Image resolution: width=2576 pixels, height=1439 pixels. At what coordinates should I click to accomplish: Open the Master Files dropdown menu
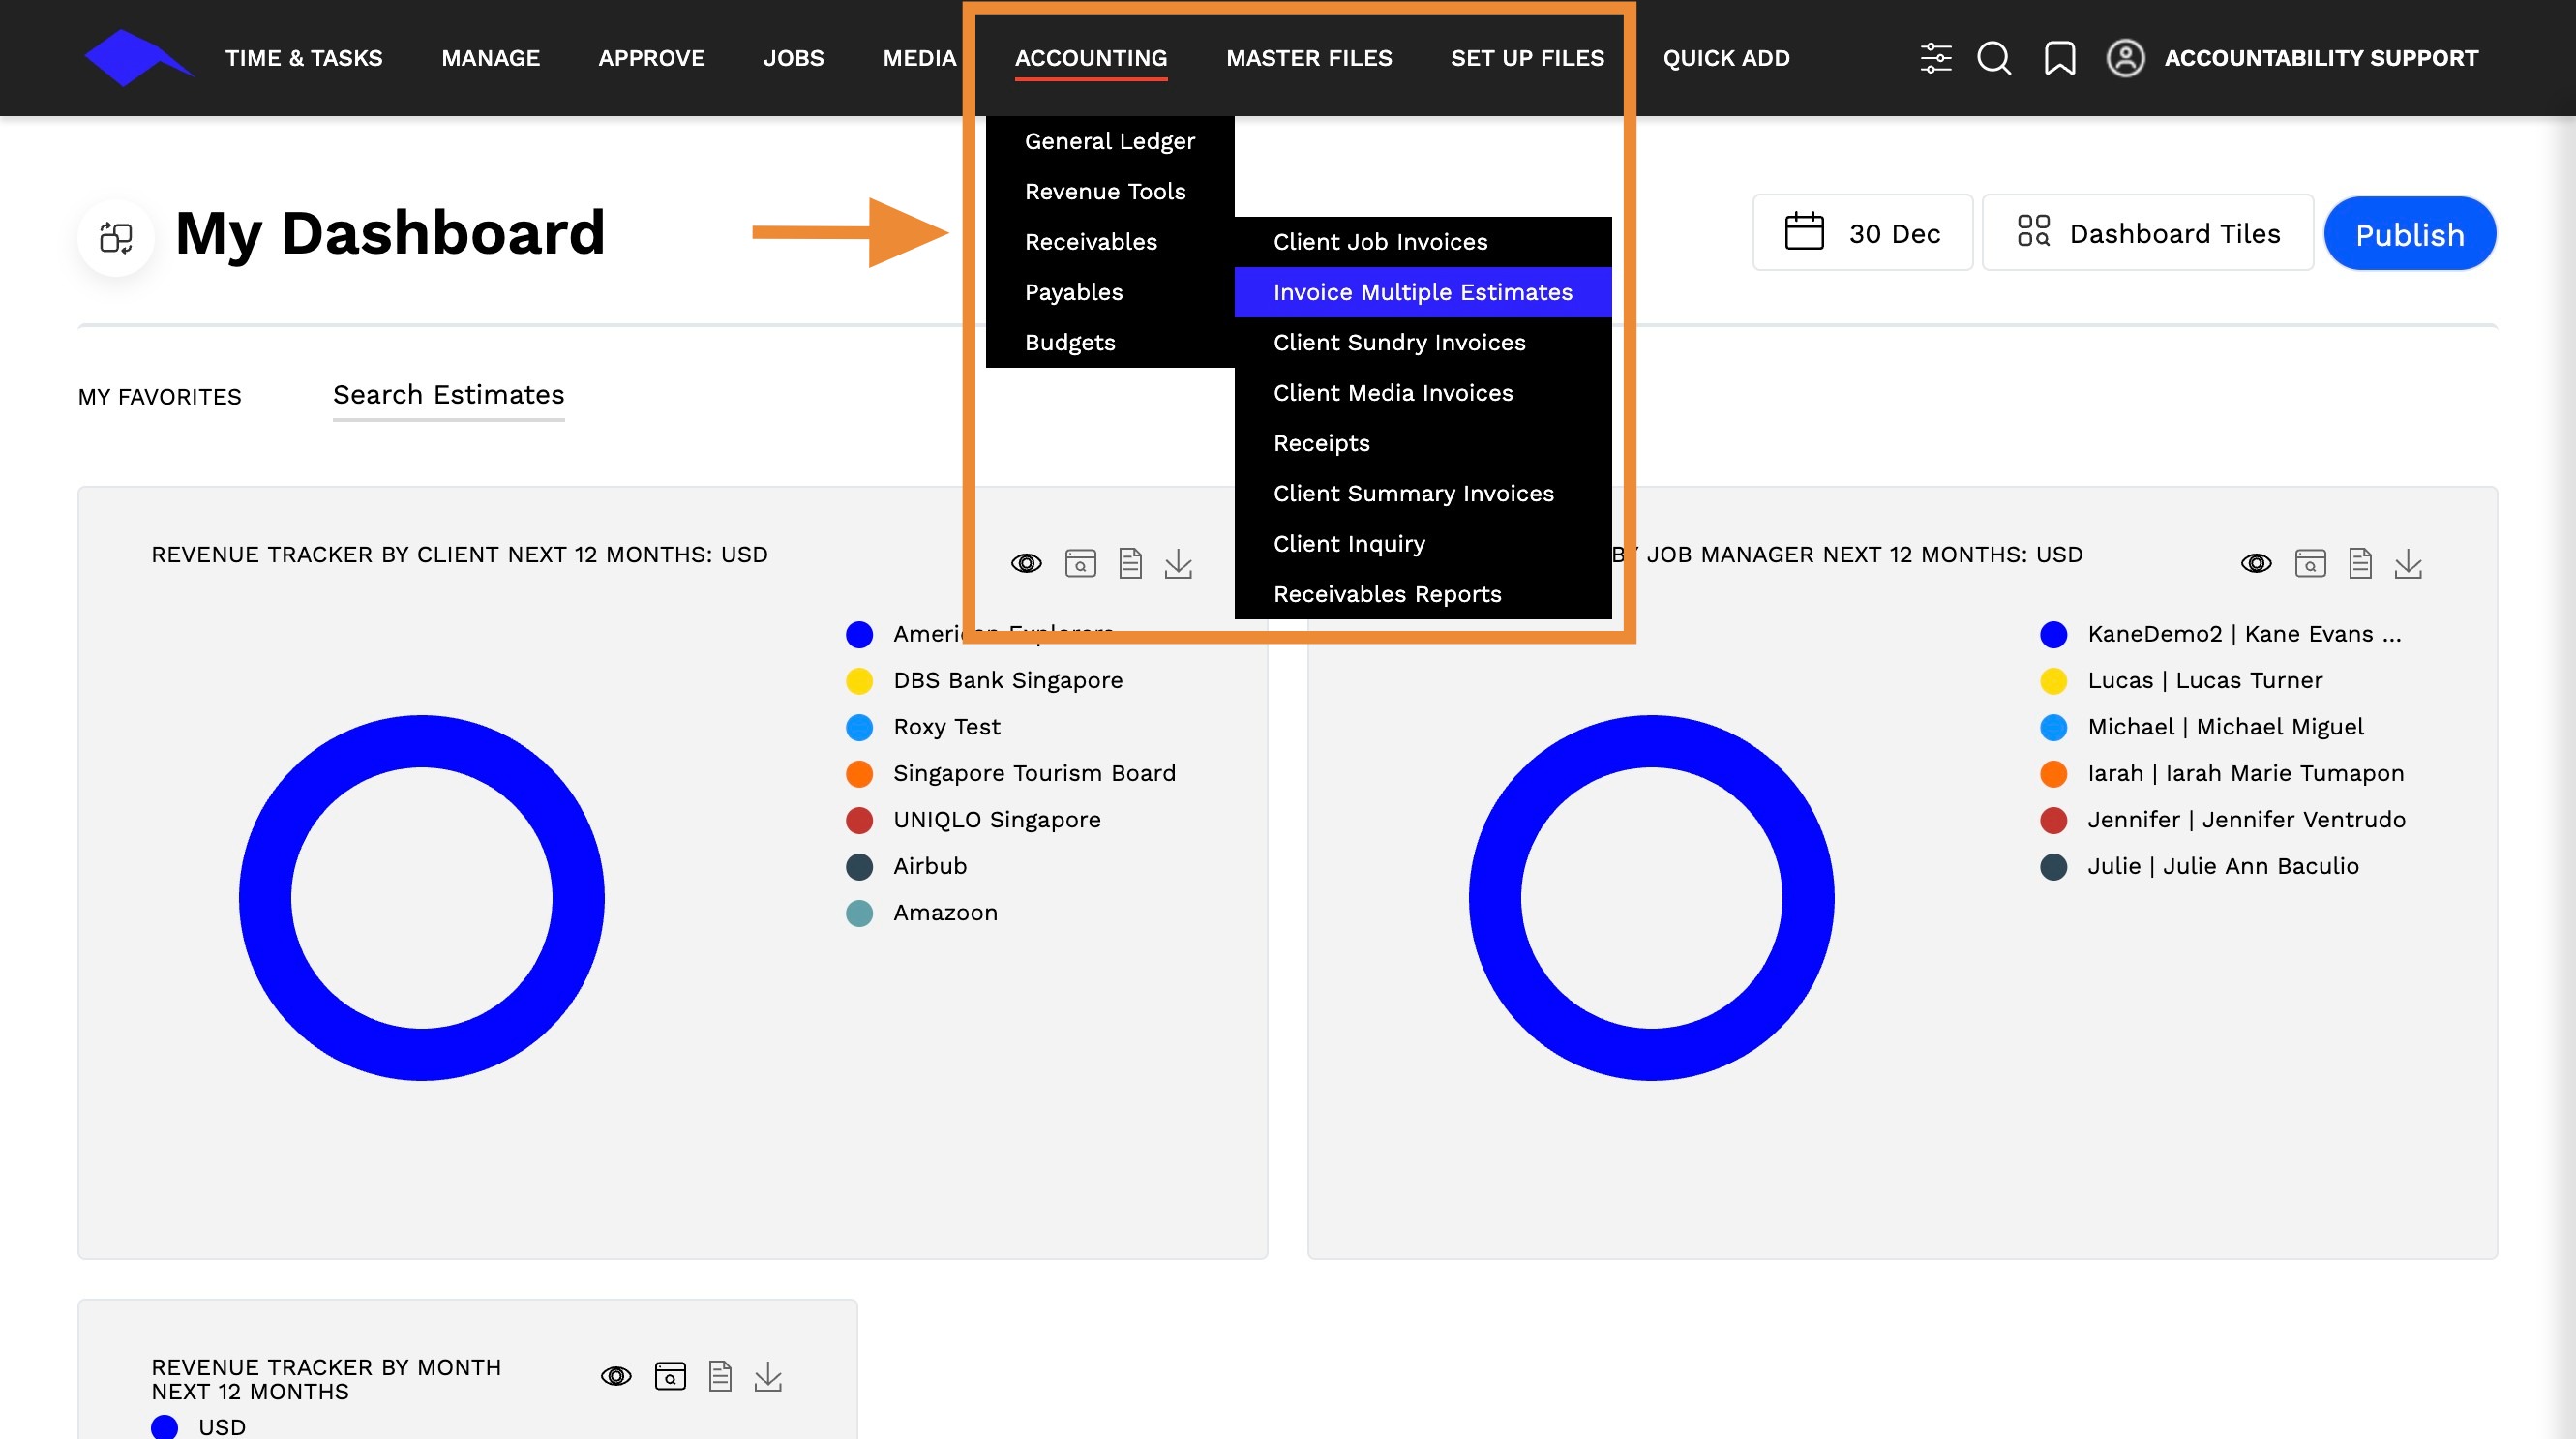click(x=1308, y=58)
